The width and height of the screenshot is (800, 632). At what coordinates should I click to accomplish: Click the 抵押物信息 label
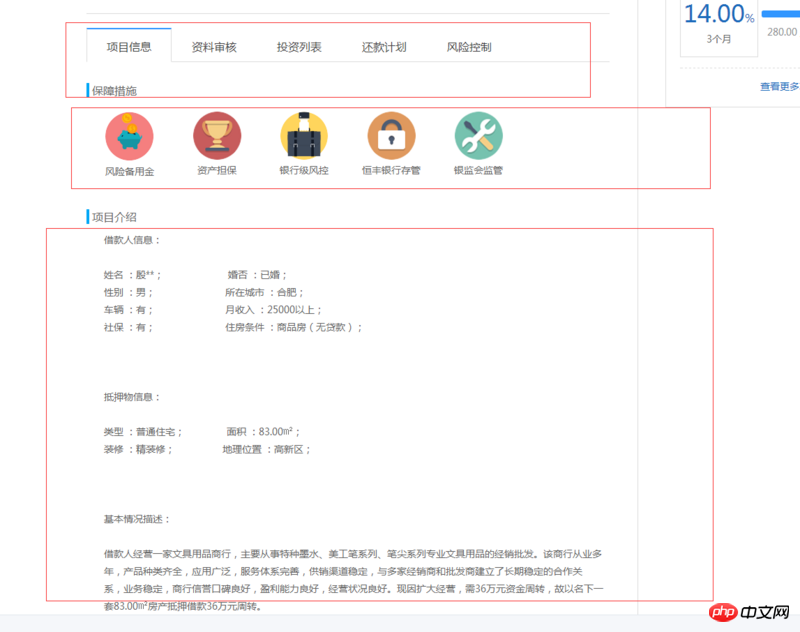tap(132, 397)
